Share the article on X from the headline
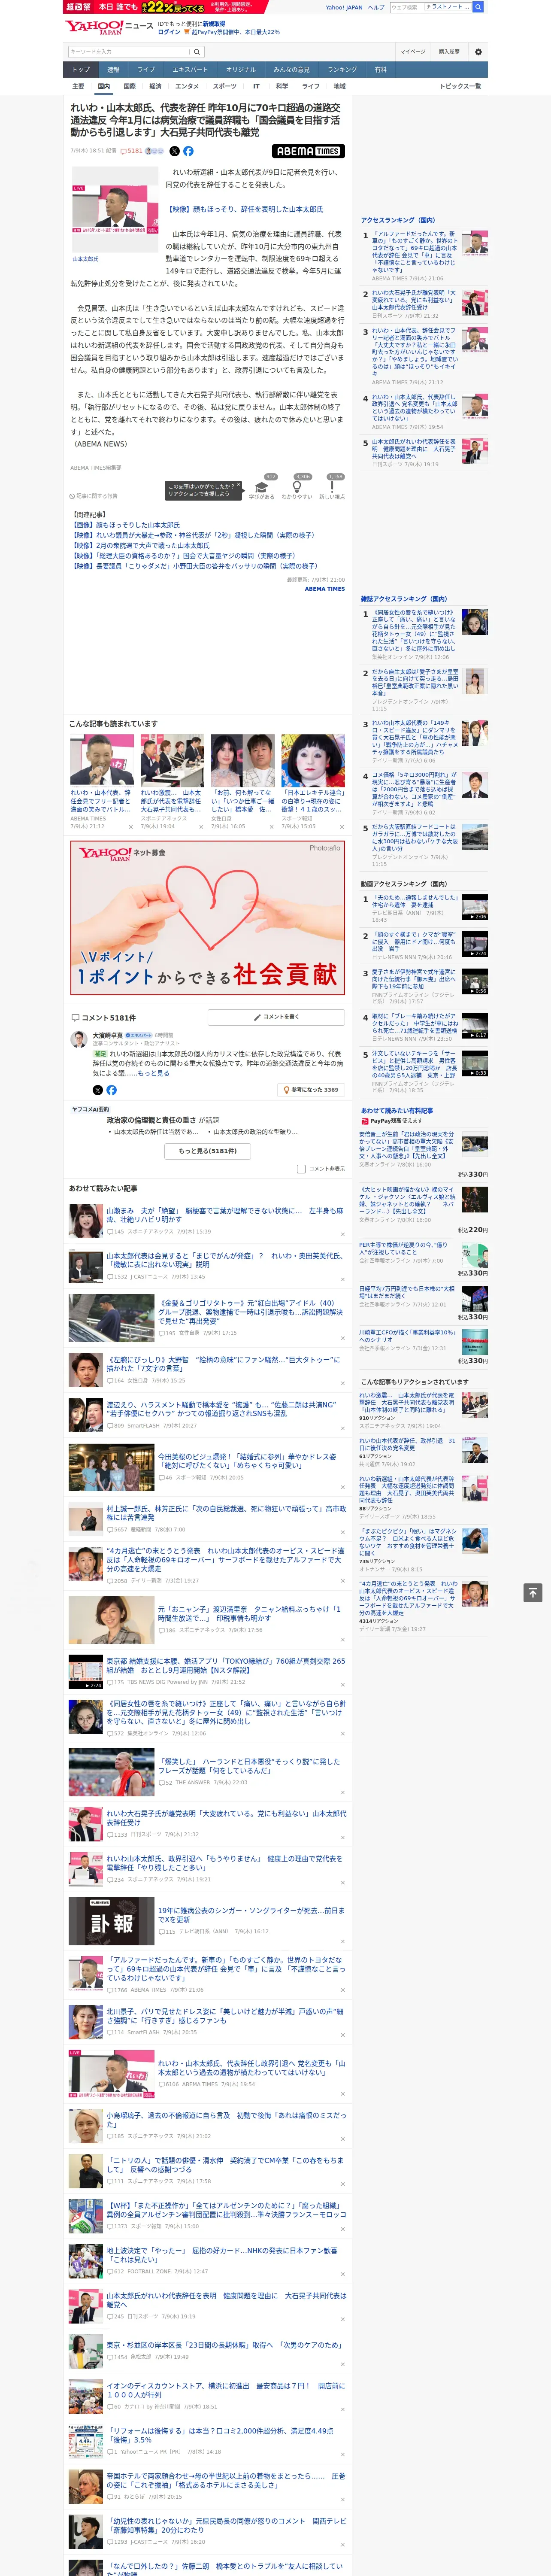Screen dimensions: 551x2576 (x=174, y=151)
